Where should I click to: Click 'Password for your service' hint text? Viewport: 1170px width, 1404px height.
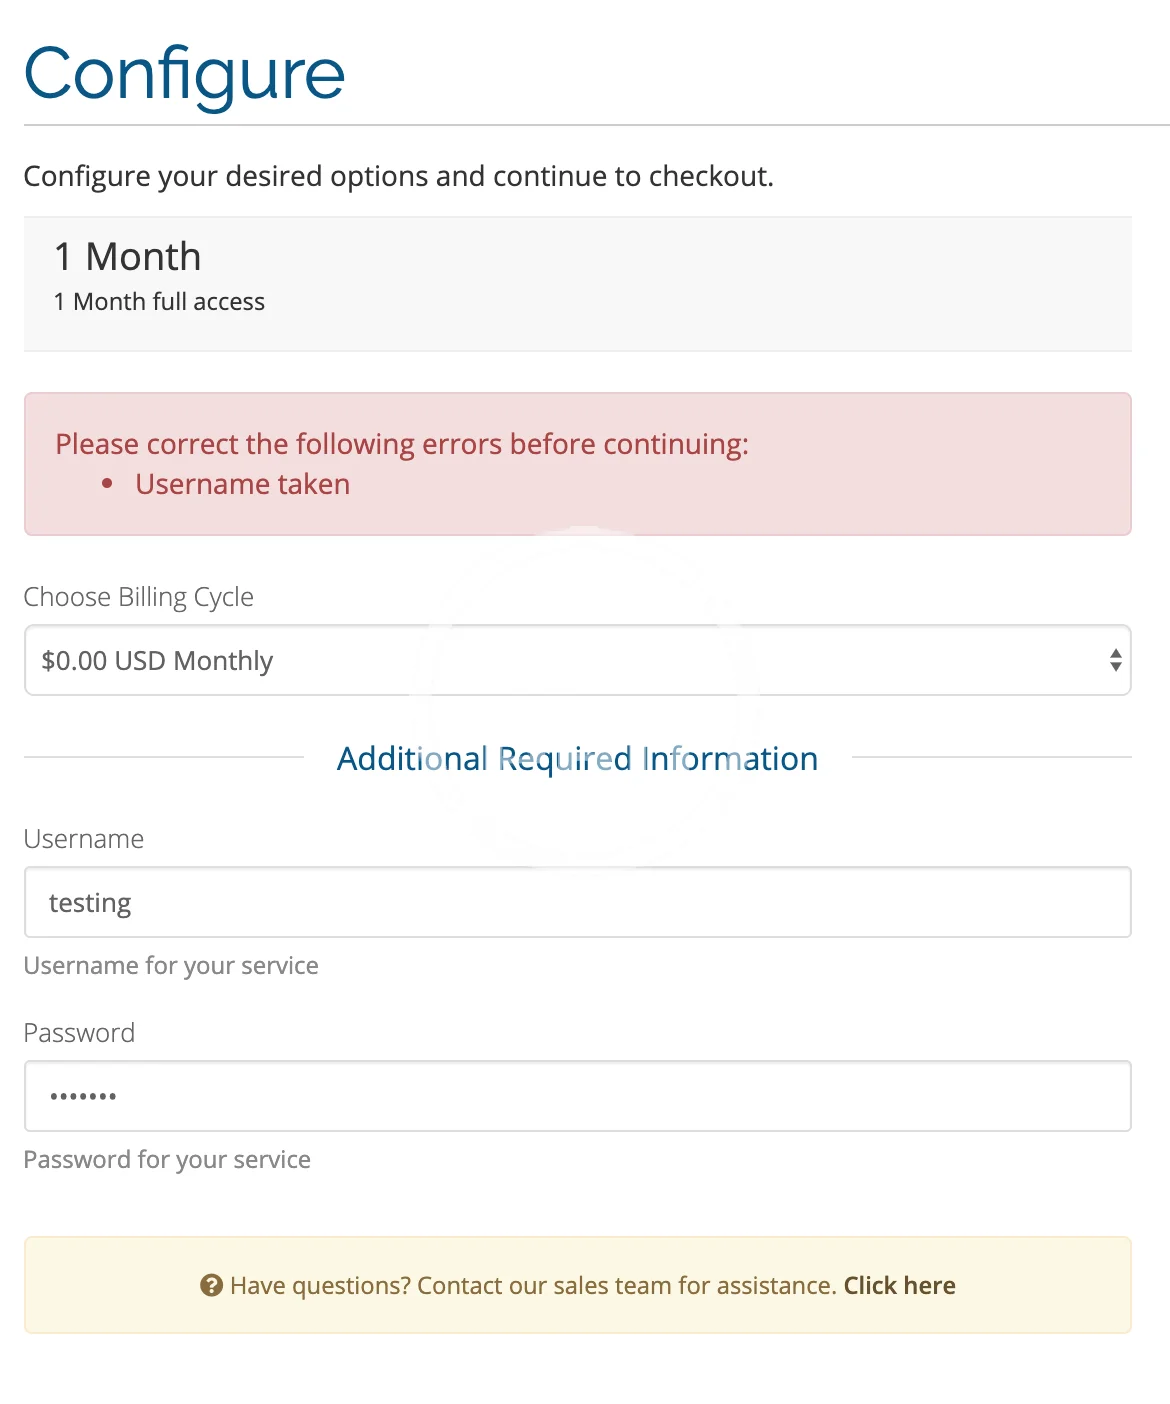pos(167,1160)
